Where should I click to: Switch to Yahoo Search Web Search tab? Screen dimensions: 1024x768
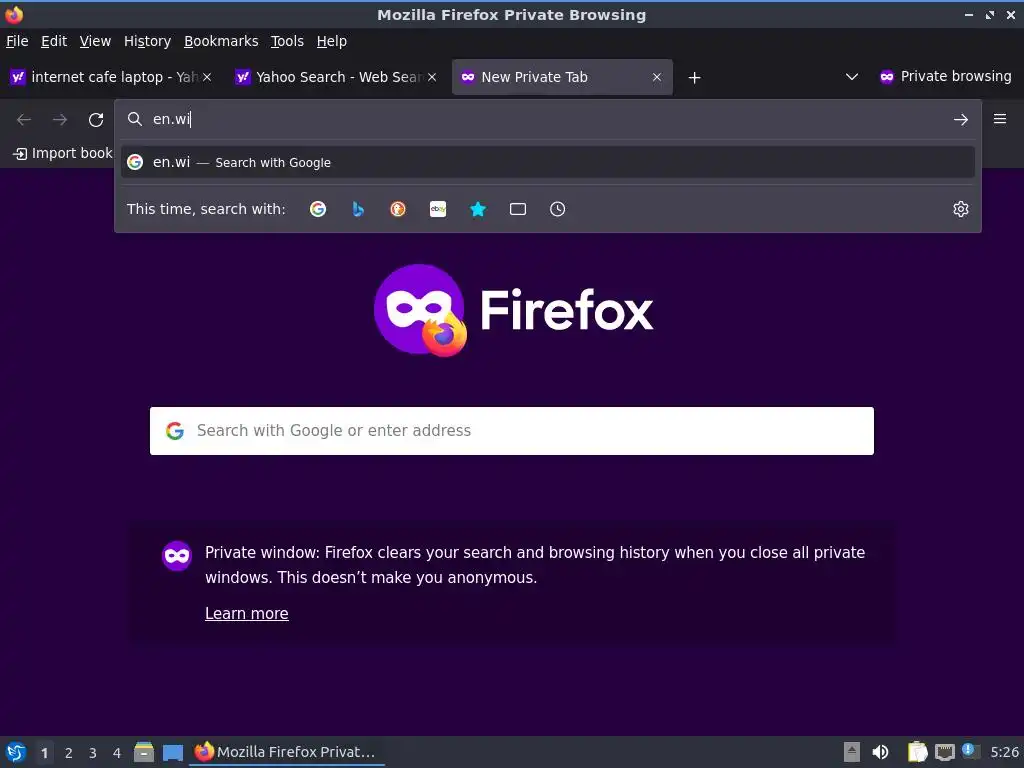click(337, 77)
